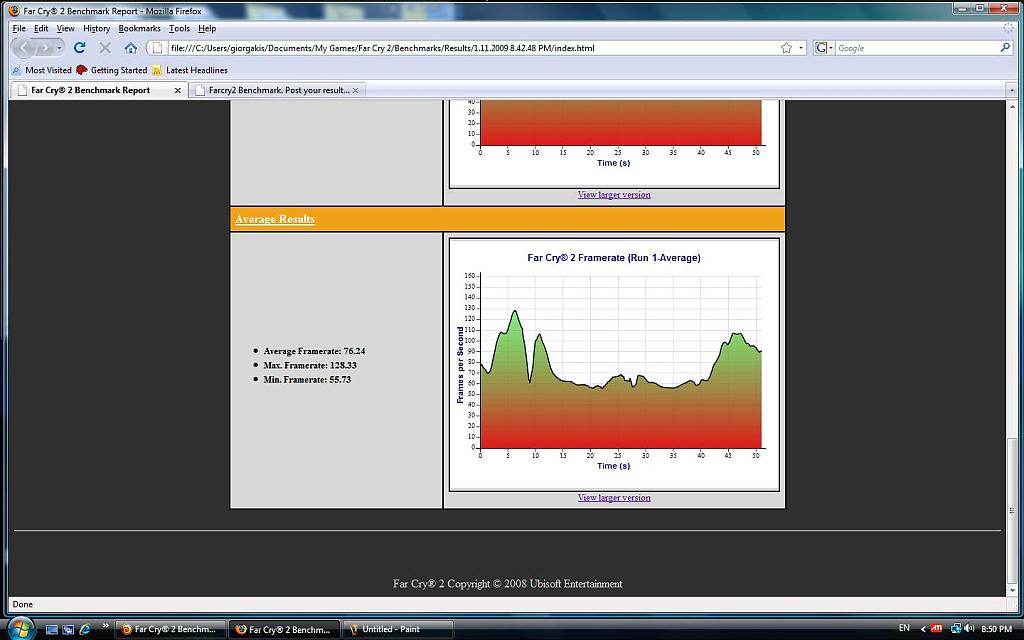Open the Help menu

[x=207, y=29]
